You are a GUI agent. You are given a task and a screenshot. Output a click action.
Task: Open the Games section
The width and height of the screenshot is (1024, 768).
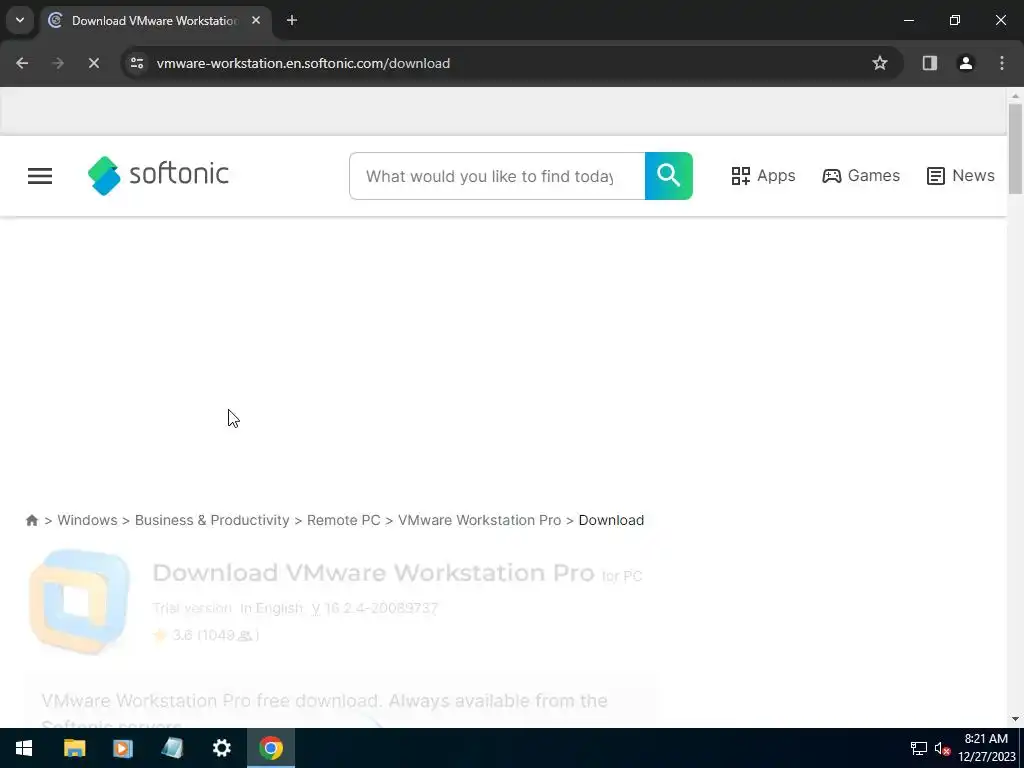click(861, 176)
